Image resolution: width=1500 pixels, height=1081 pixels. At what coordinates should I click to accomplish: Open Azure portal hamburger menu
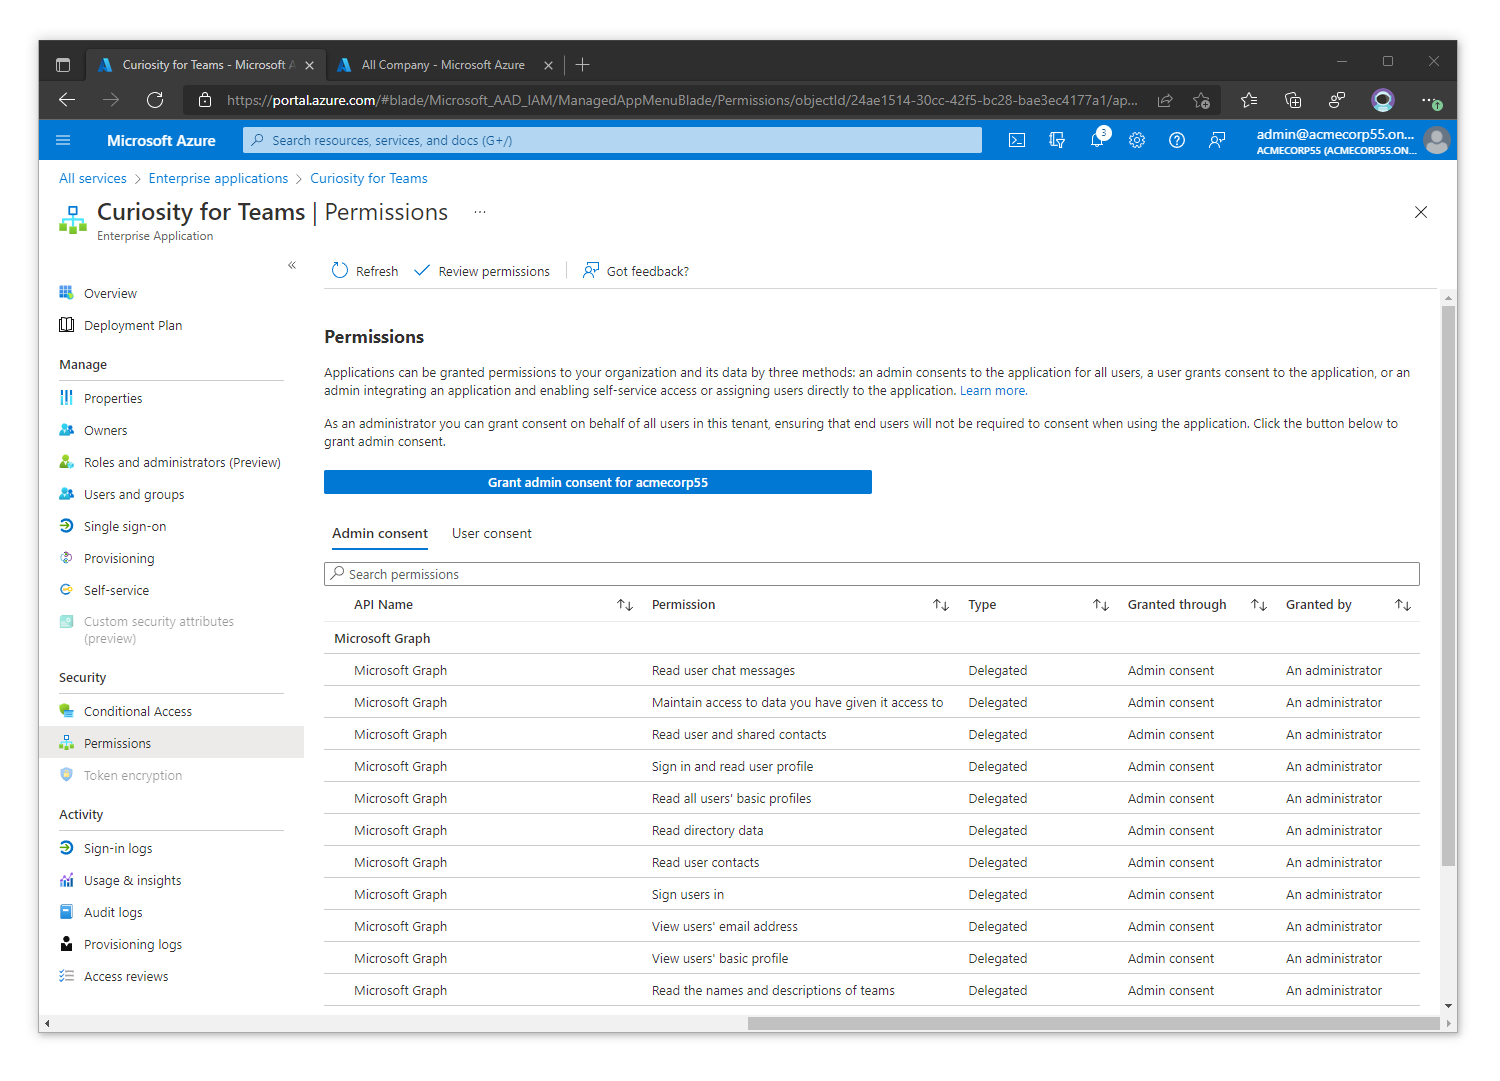[63, 141]
